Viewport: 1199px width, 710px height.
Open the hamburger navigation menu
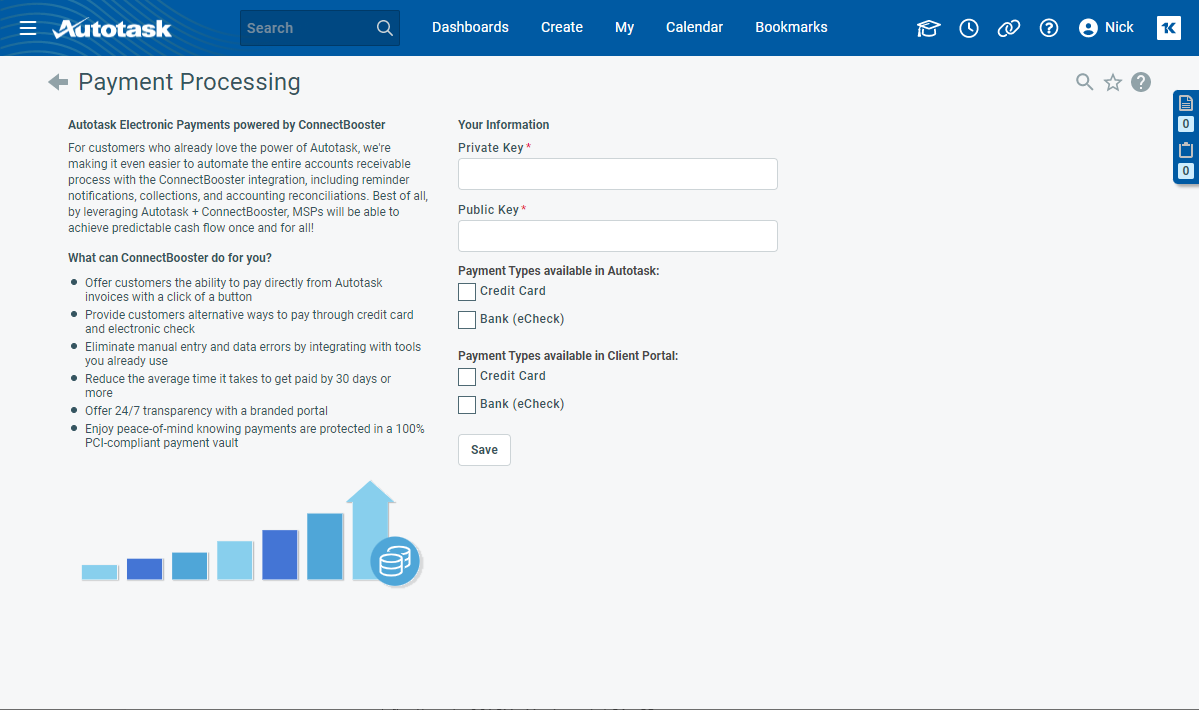click(x=28, y=28)
